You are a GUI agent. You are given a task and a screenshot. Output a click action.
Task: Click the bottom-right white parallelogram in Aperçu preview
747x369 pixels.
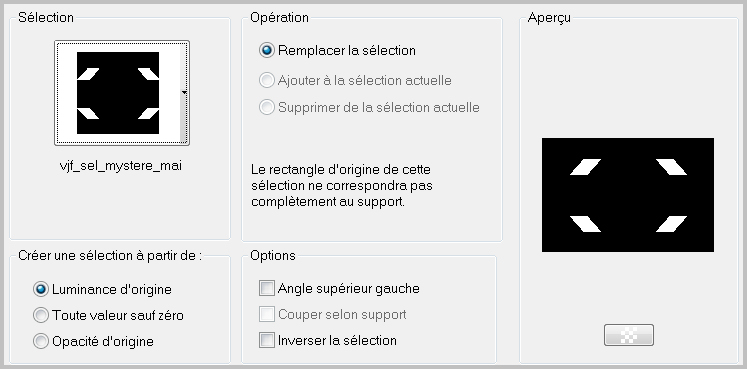[671, 224]
